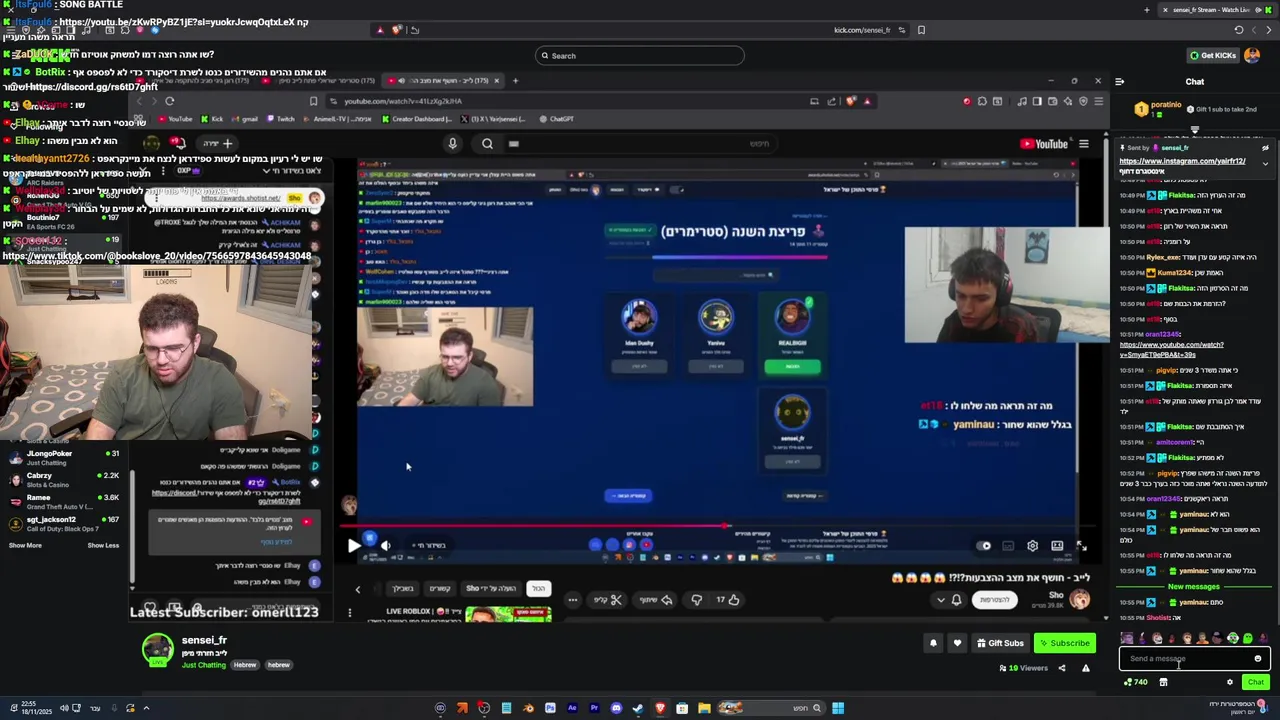The image size is (1280, 720).
Task: Click the YouTube search magnifier button
Action: coord(487,143)
